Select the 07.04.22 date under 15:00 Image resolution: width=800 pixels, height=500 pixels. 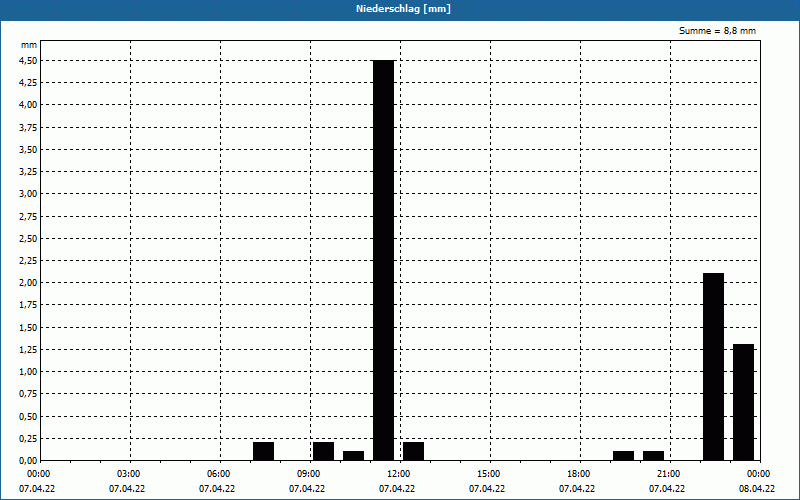click(x=487, y=489)
